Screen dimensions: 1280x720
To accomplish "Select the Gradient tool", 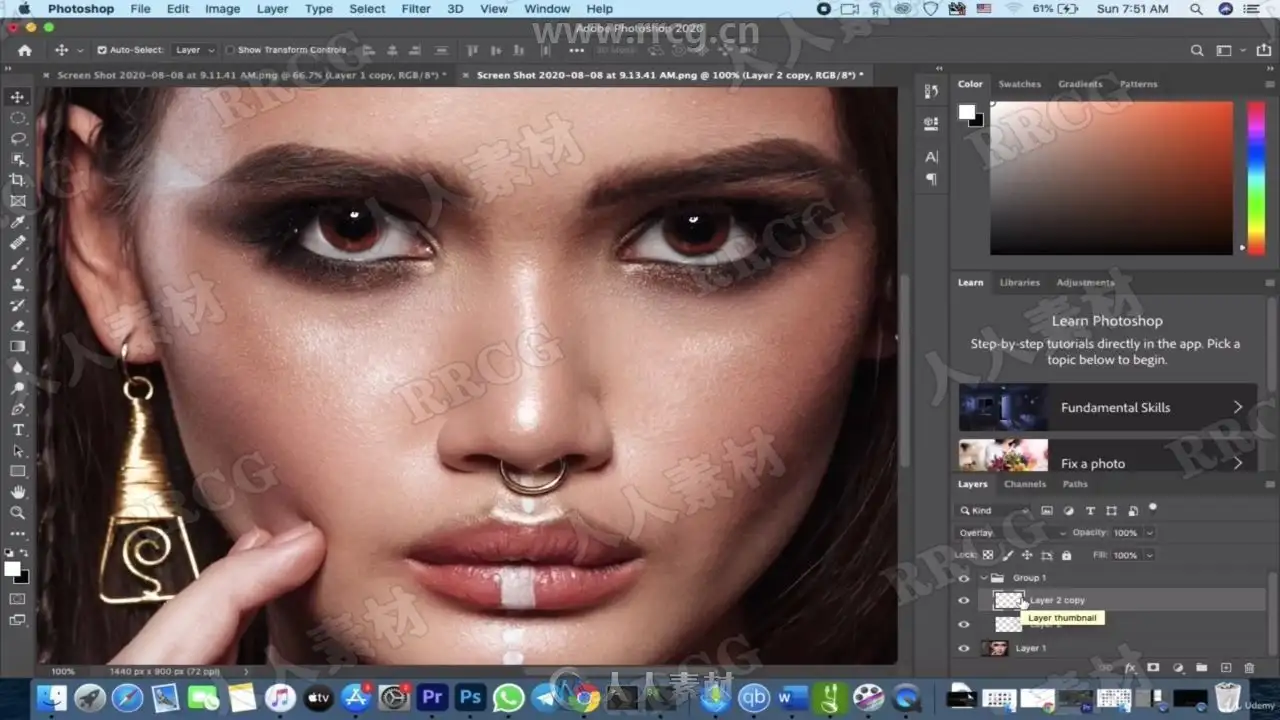I will pos(17,347).
